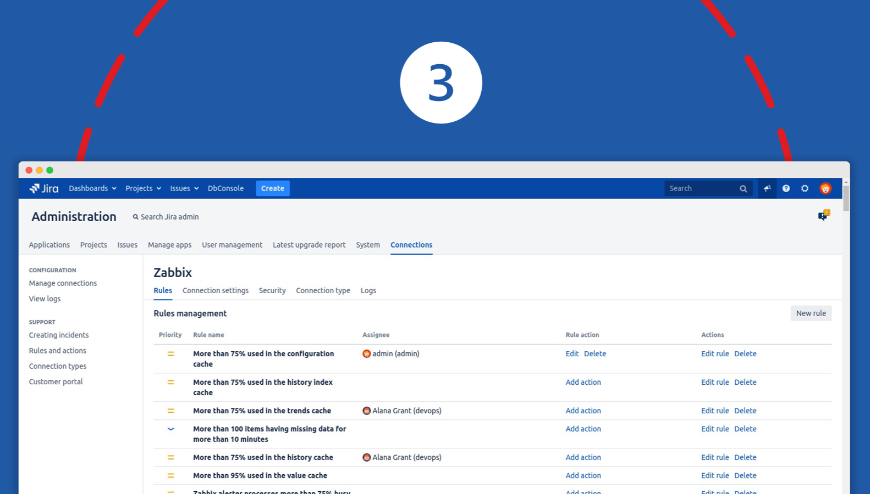Expand the Dashboards dropdown menu
Screen dimensions: 870x494
pos(92,188)
